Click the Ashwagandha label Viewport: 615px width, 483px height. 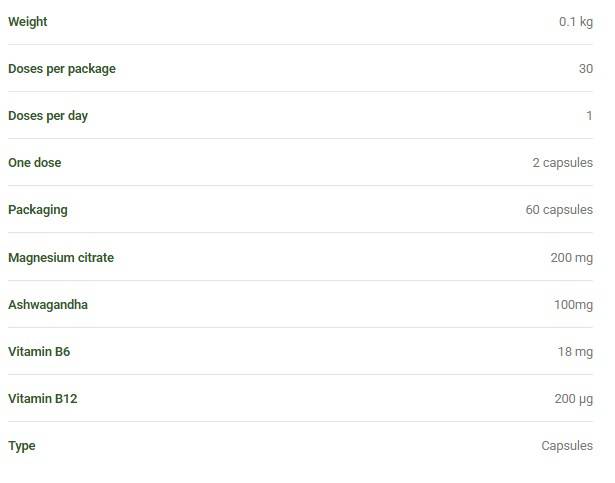pyautogui.click(x=48, y=305)
